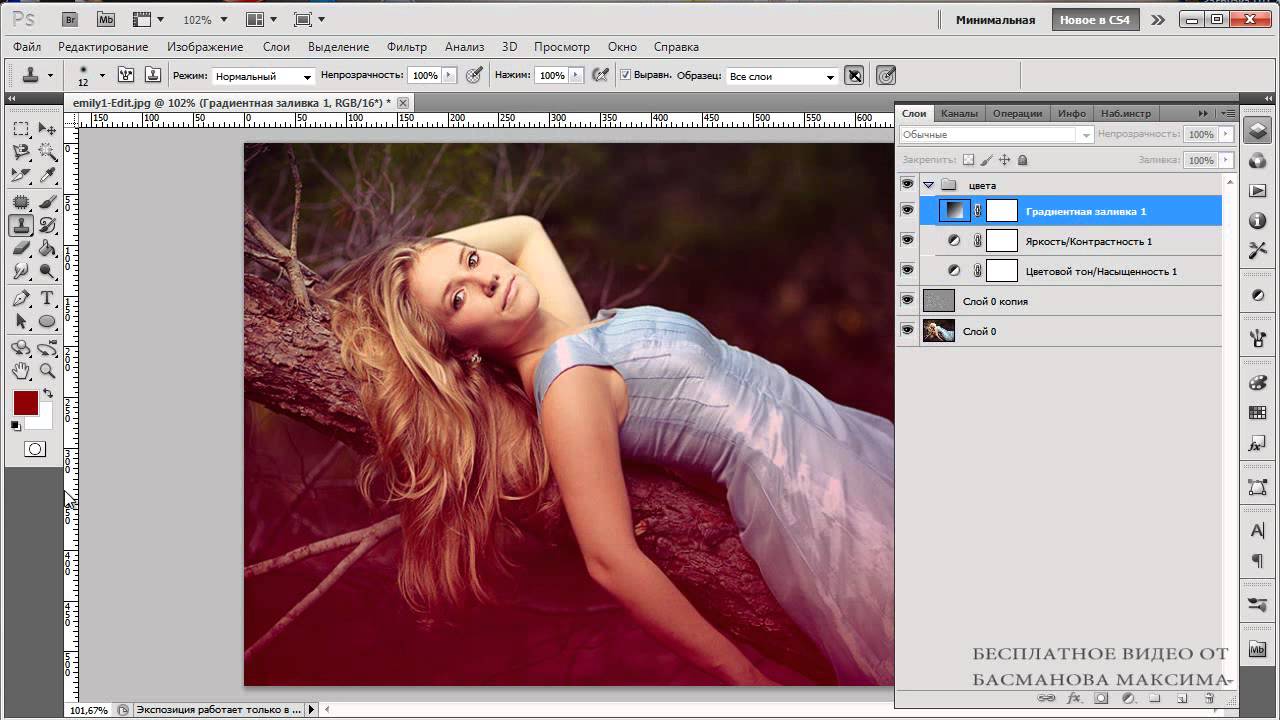Open the Фильтр menu

tap(406, 47)
